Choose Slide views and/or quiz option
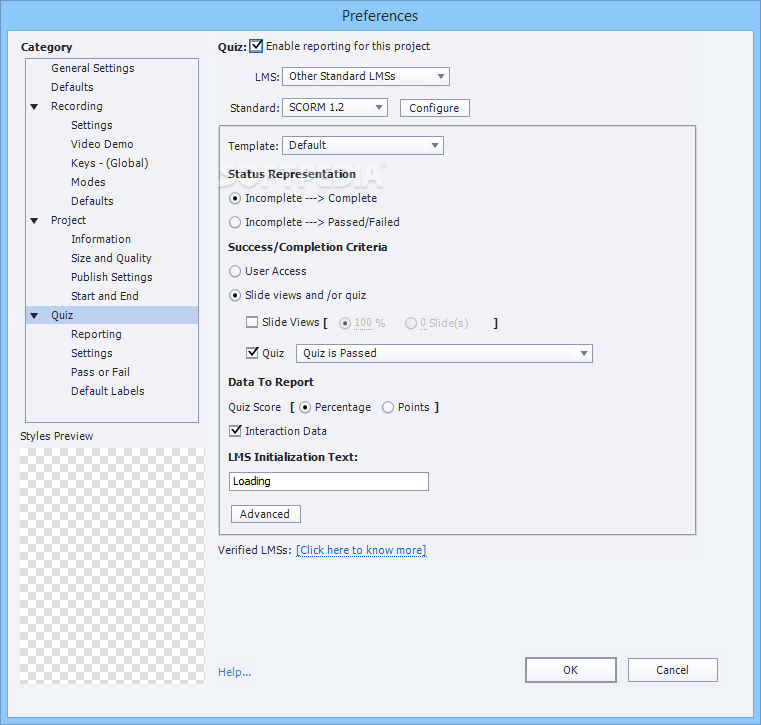 [x=235, y=295]
